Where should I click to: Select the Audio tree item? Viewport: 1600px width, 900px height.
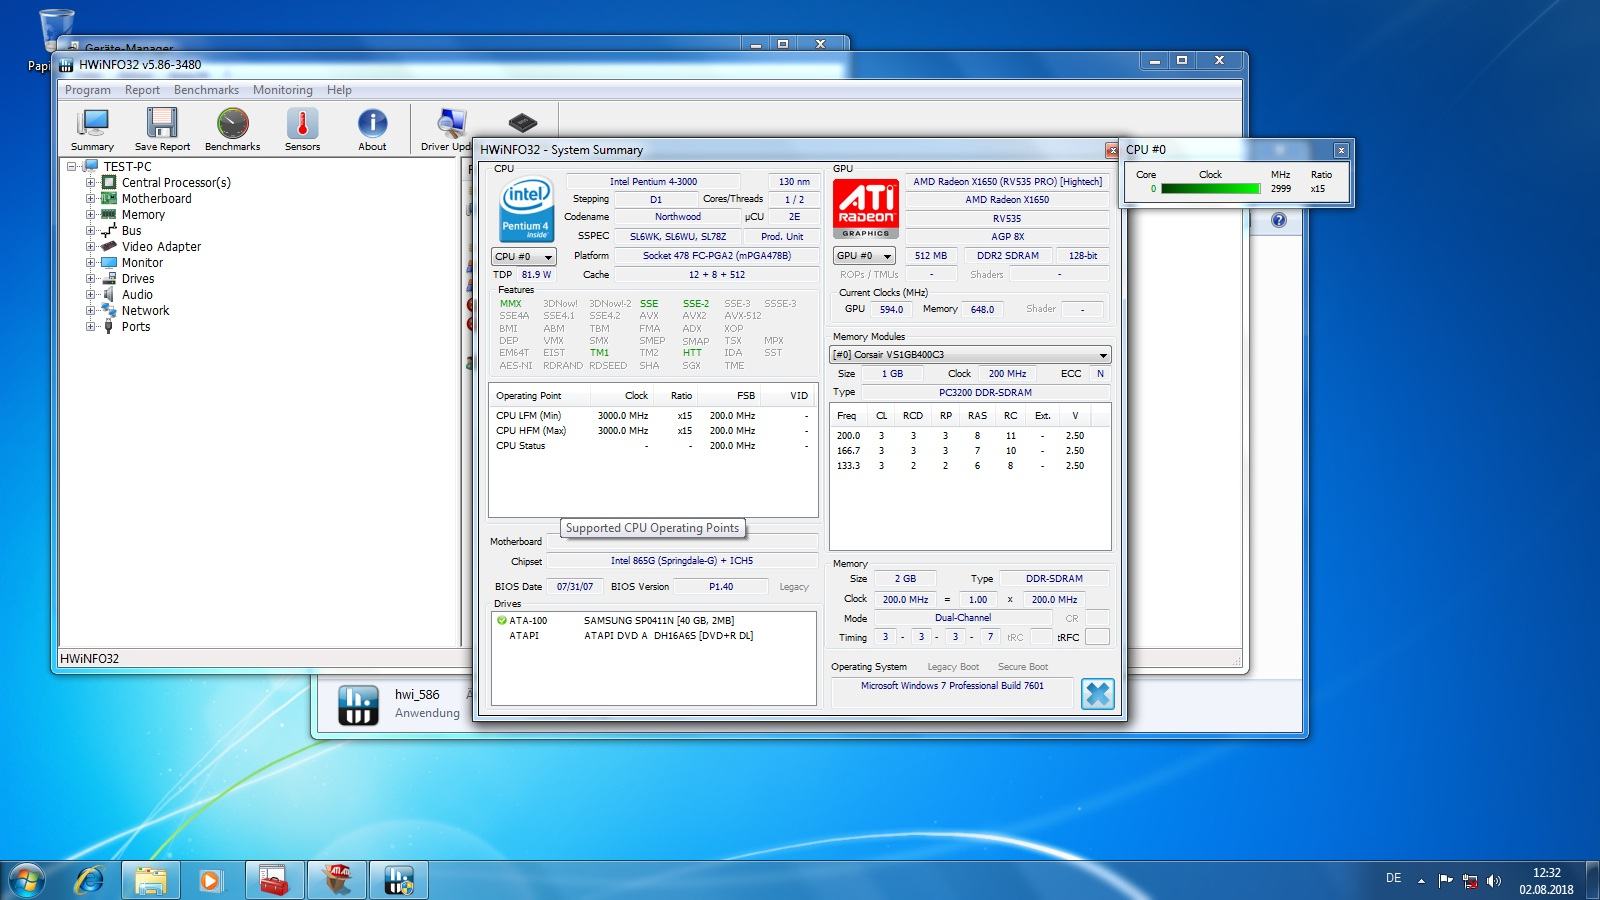coord(137,295)
